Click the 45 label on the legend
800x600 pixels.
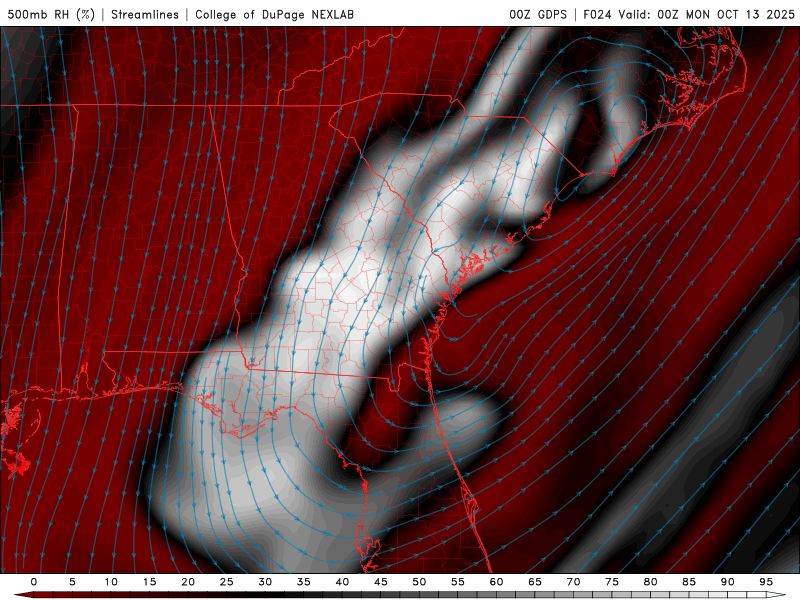381,582
